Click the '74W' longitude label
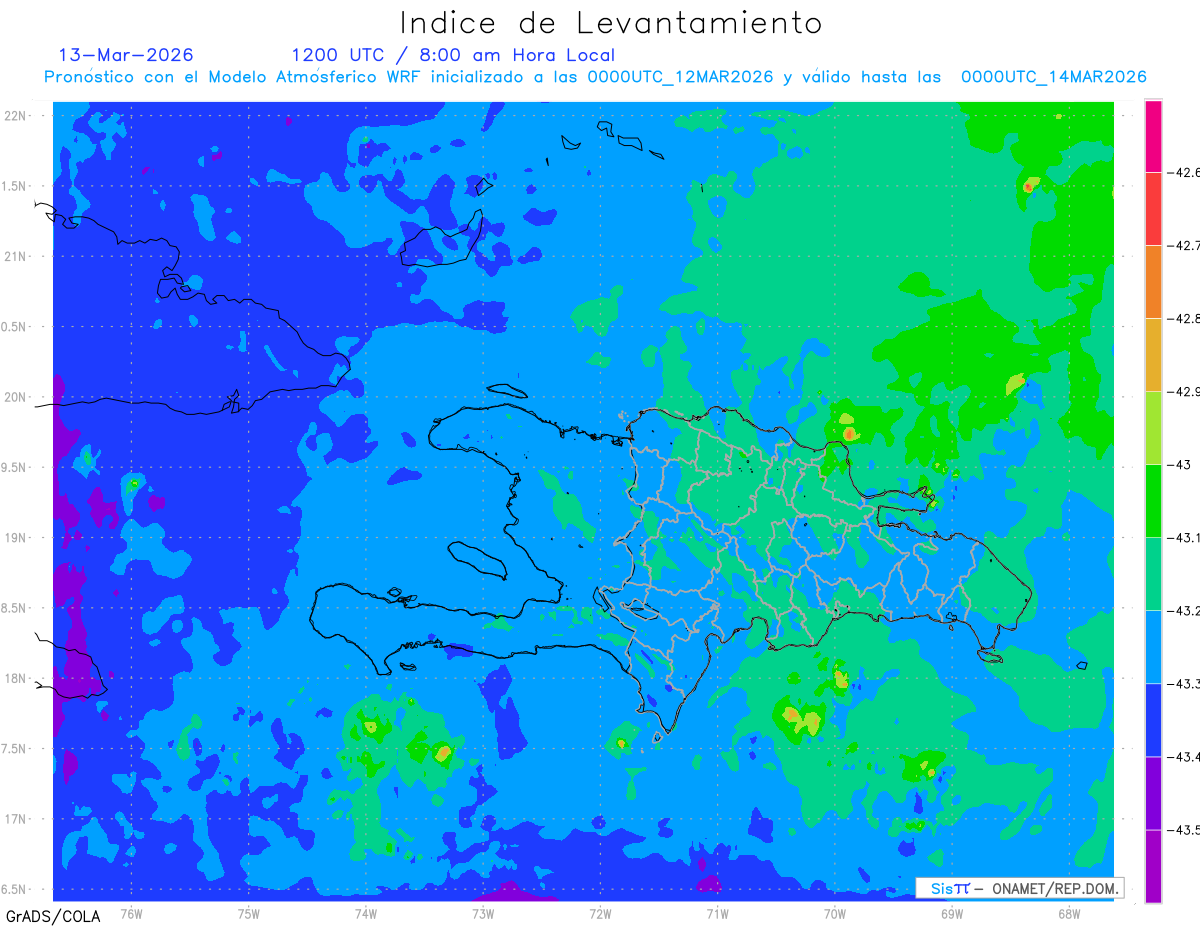1200x927 pixels. (366, 913)
